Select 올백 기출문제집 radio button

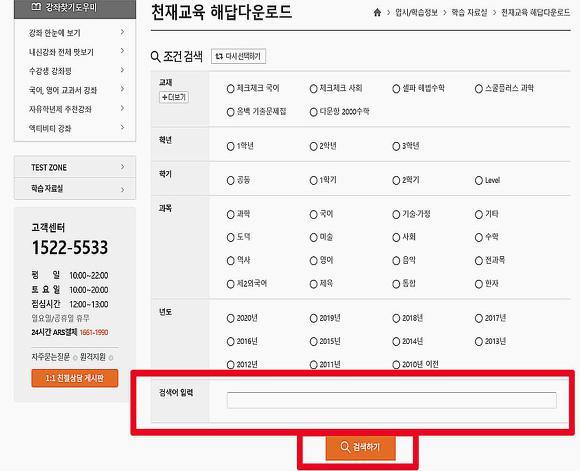point(230,112)
